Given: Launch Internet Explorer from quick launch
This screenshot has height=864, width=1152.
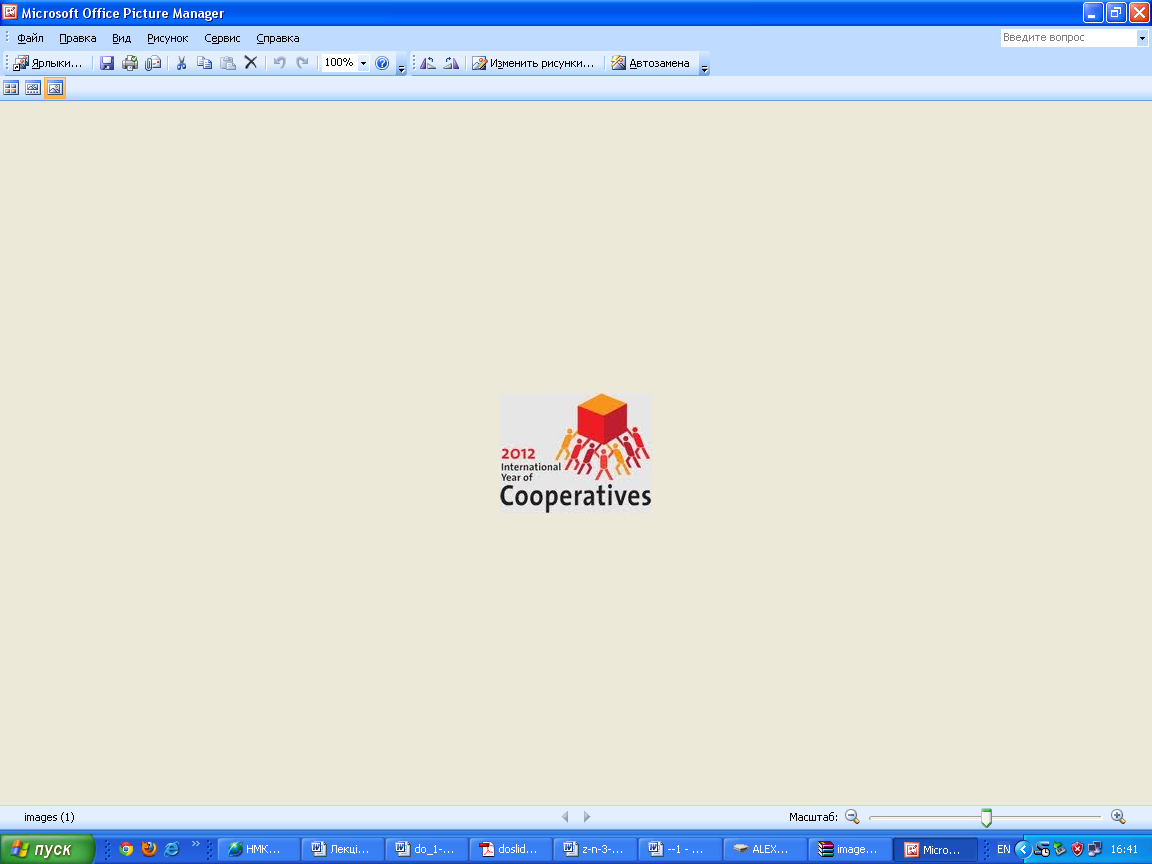Looking at the screenshot, I should (172, 849).
